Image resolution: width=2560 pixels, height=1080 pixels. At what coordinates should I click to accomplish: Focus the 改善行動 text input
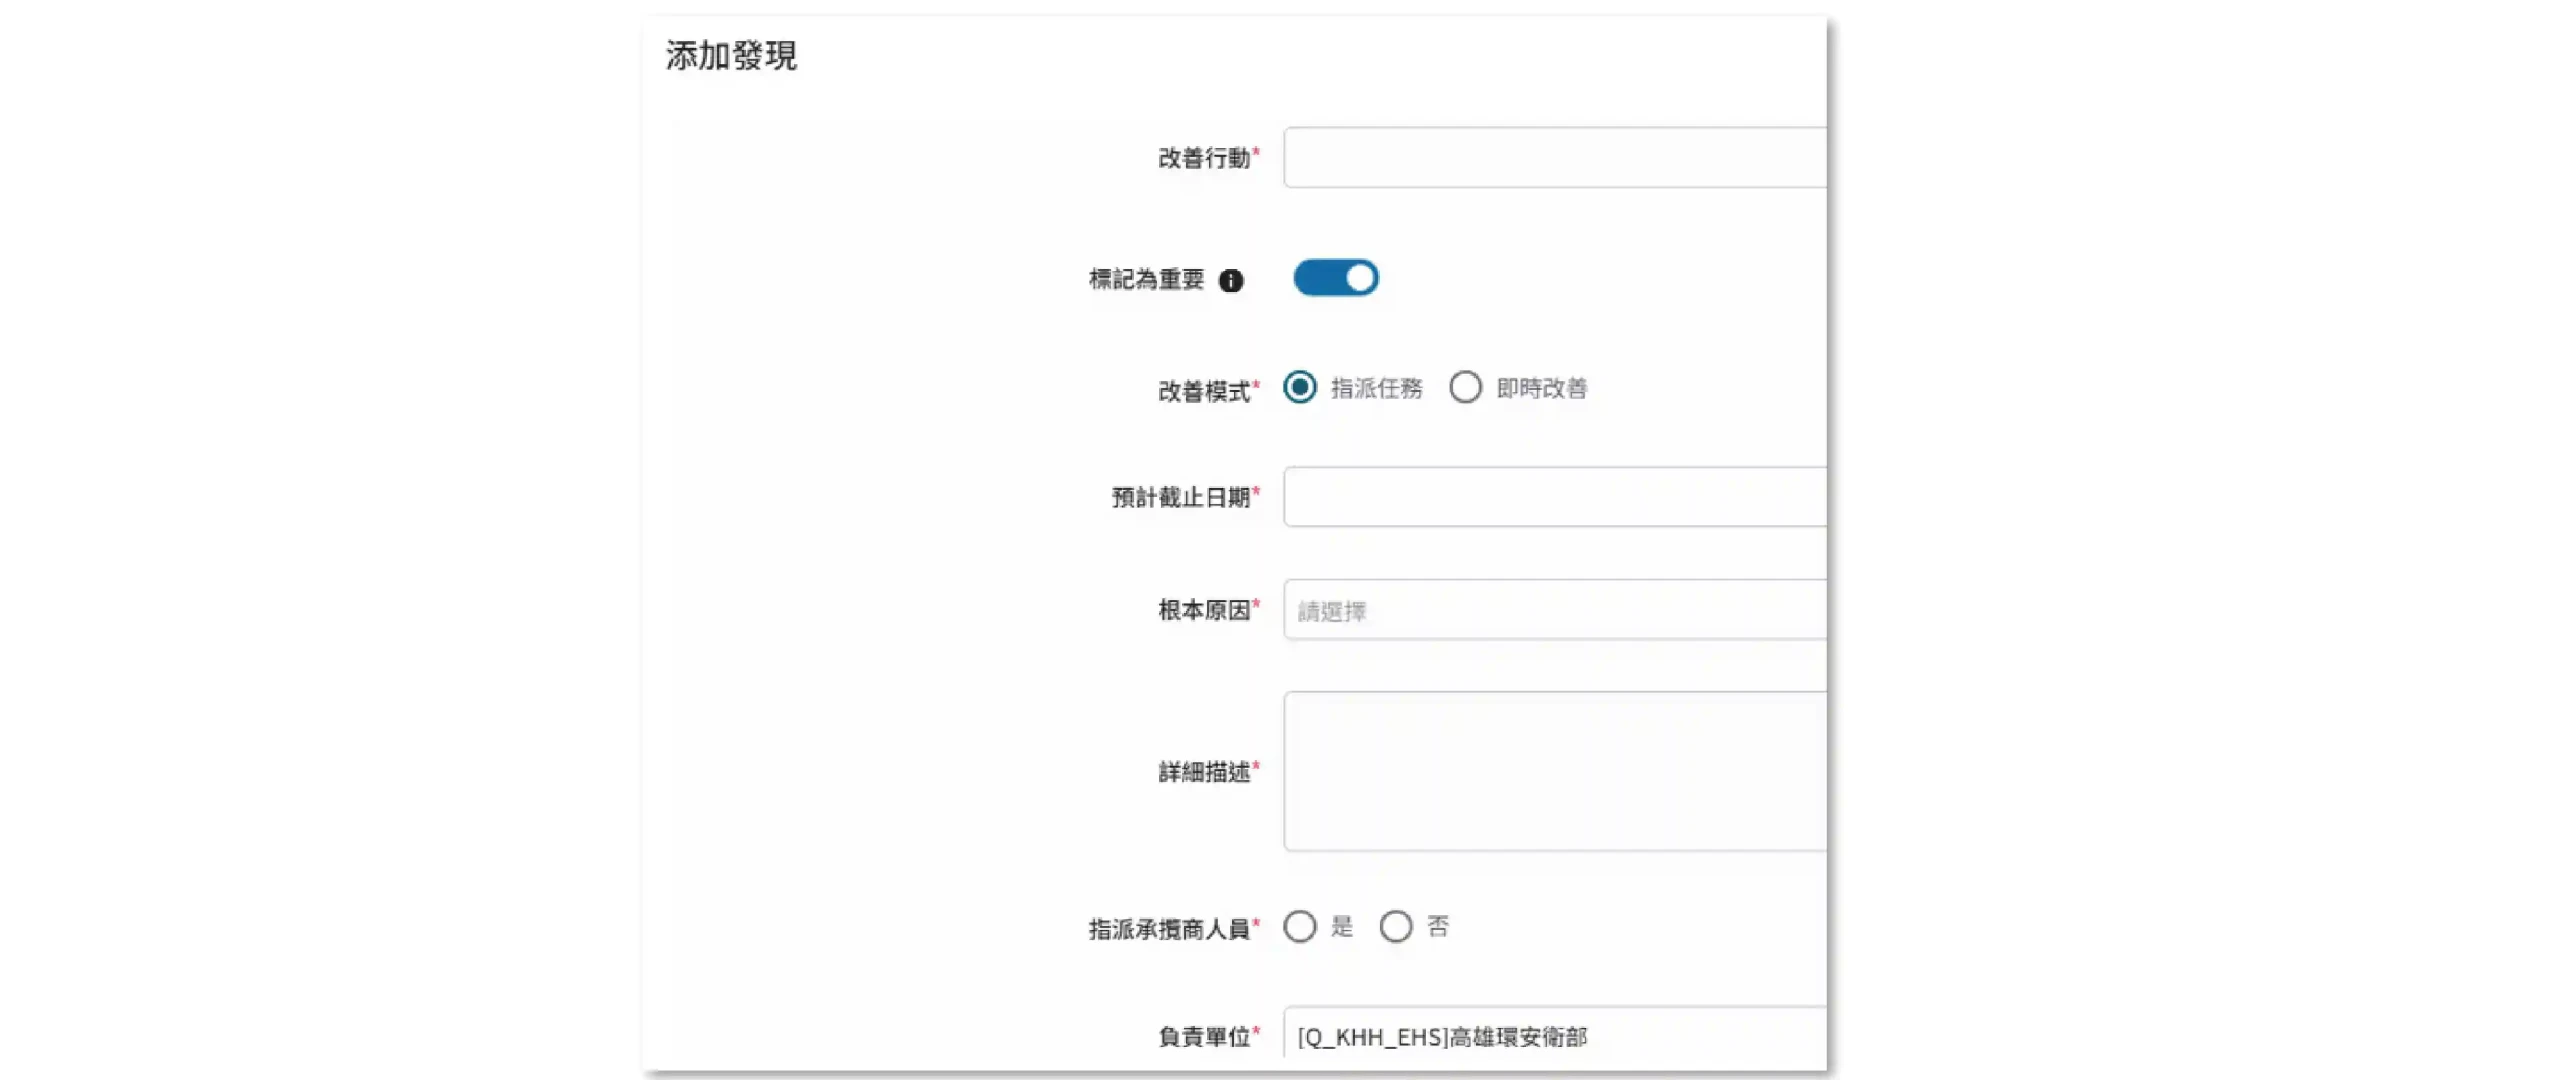click(1555, 157)
